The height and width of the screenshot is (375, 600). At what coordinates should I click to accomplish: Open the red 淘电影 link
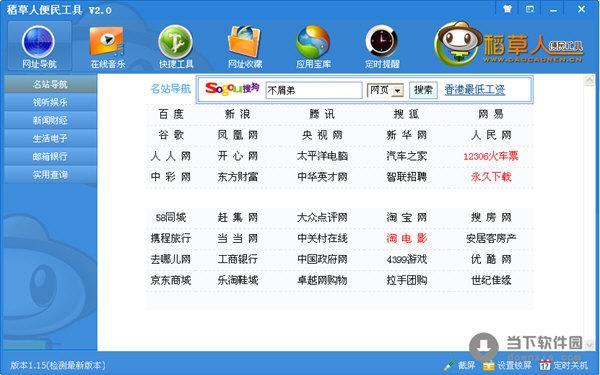click(406, 238)
